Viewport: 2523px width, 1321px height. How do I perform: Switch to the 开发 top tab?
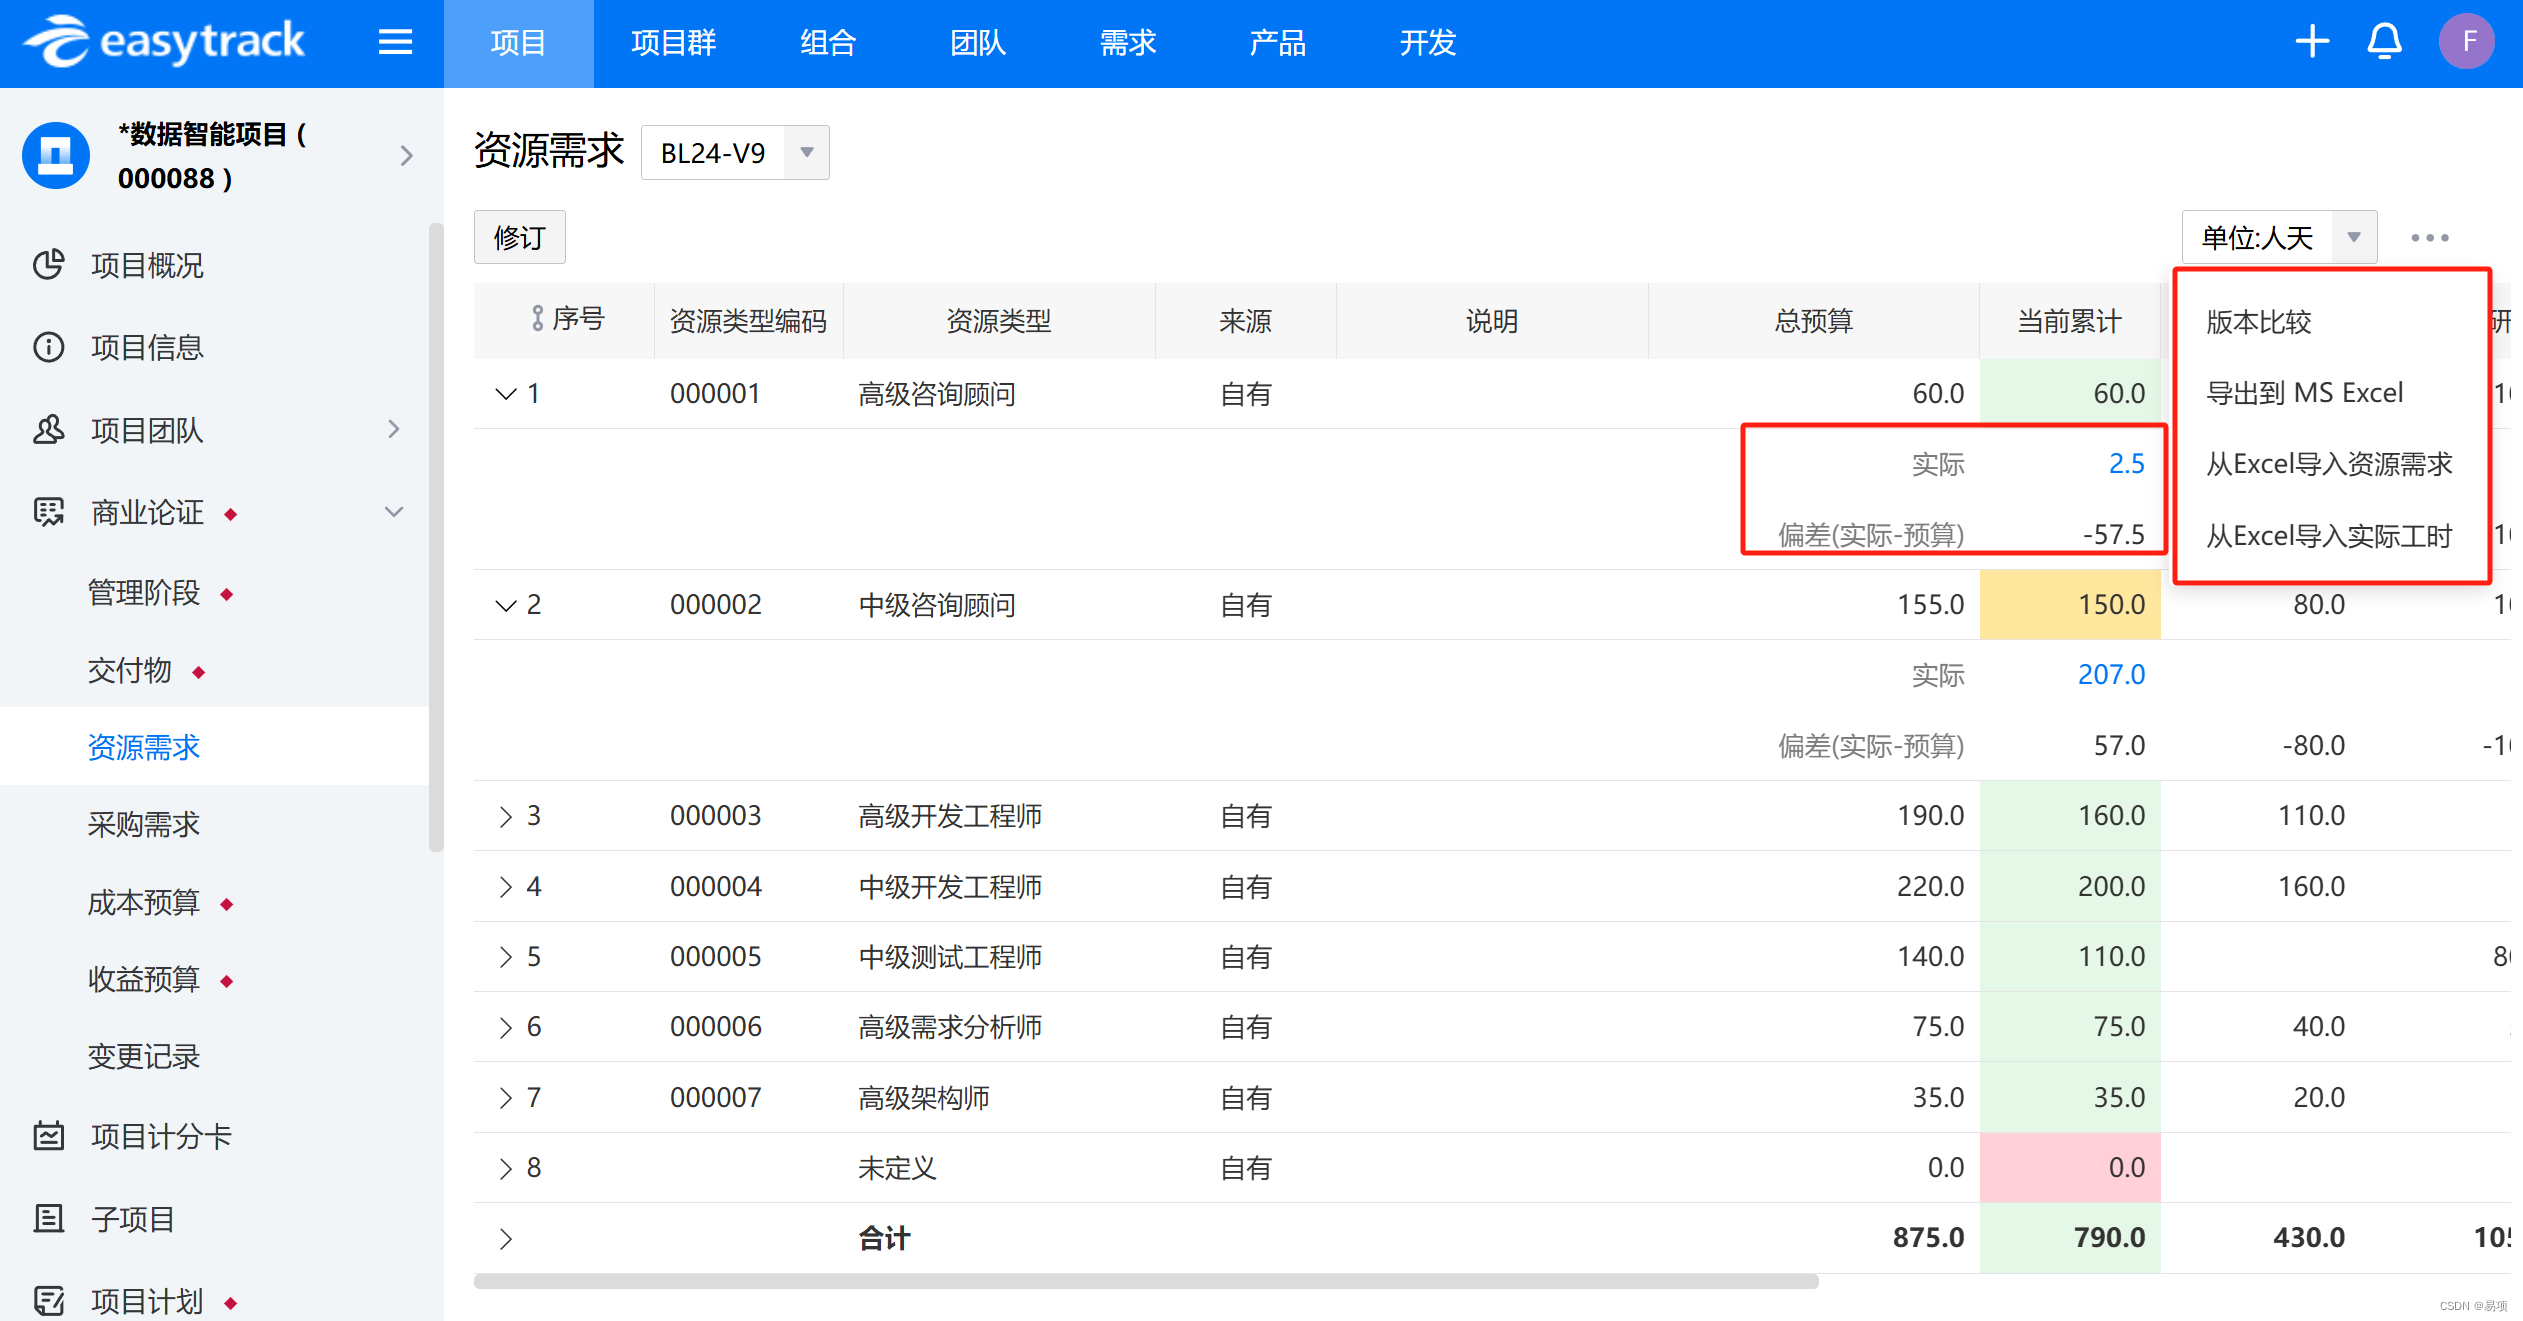(1428, 43)
